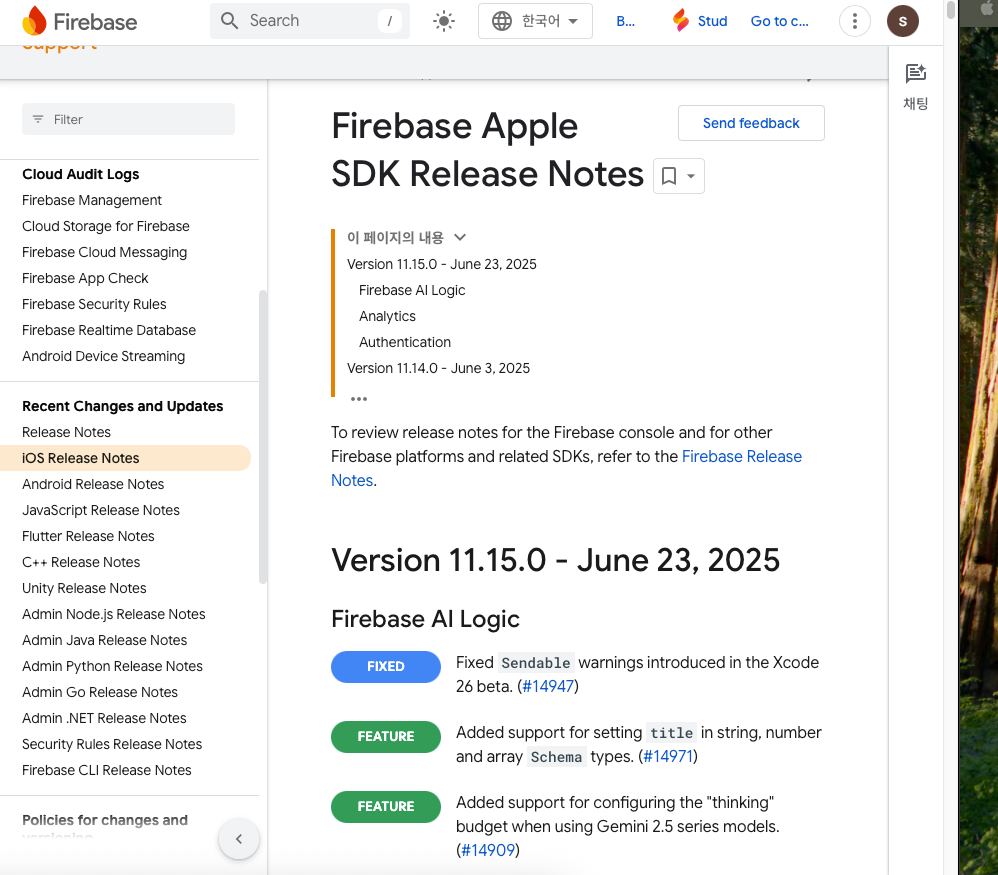The height and width of the screenshot is (875, 998).
Task: Open Unity Release Notes item
Action: click(x=84, y=589)
